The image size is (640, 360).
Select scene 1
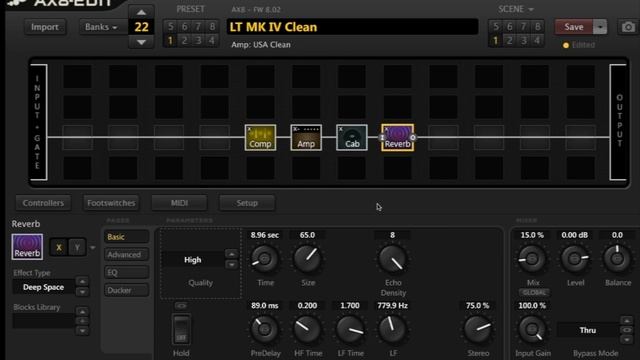(x=496, y=40)
